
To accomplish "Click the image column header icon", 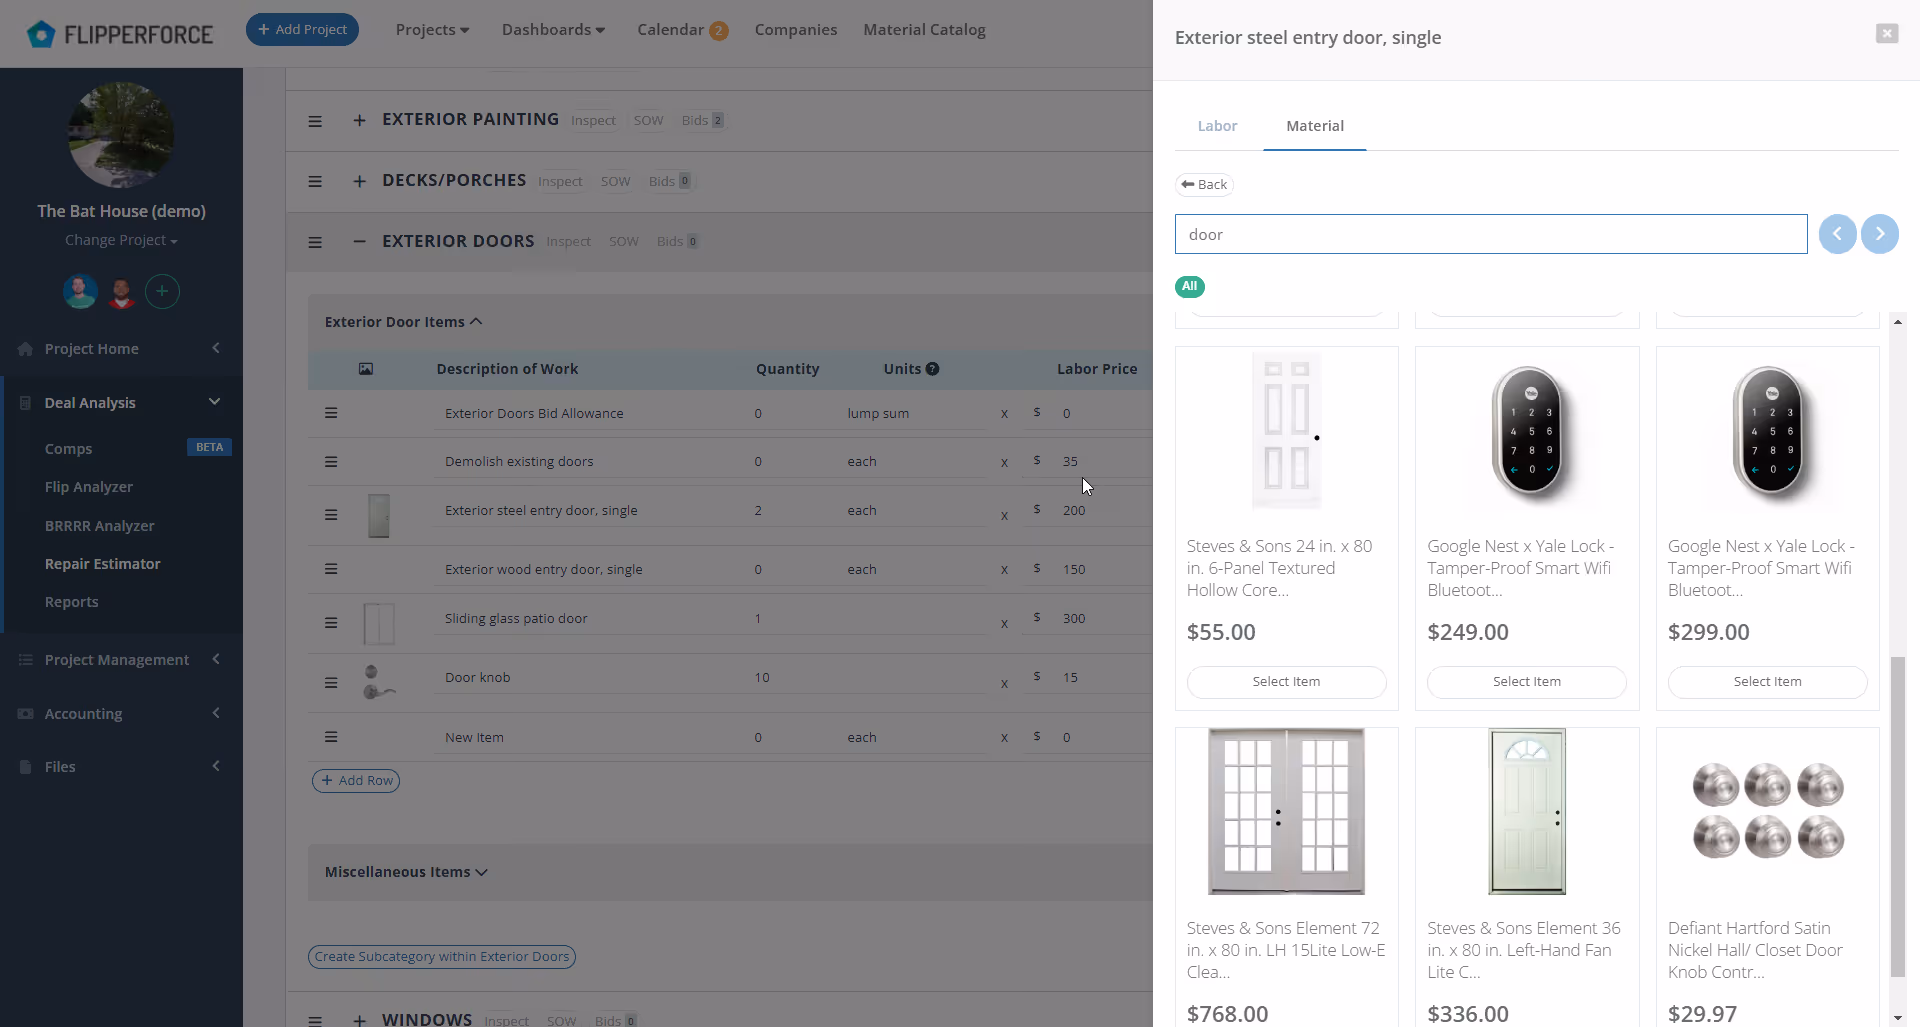I will [x=366, y=369].
